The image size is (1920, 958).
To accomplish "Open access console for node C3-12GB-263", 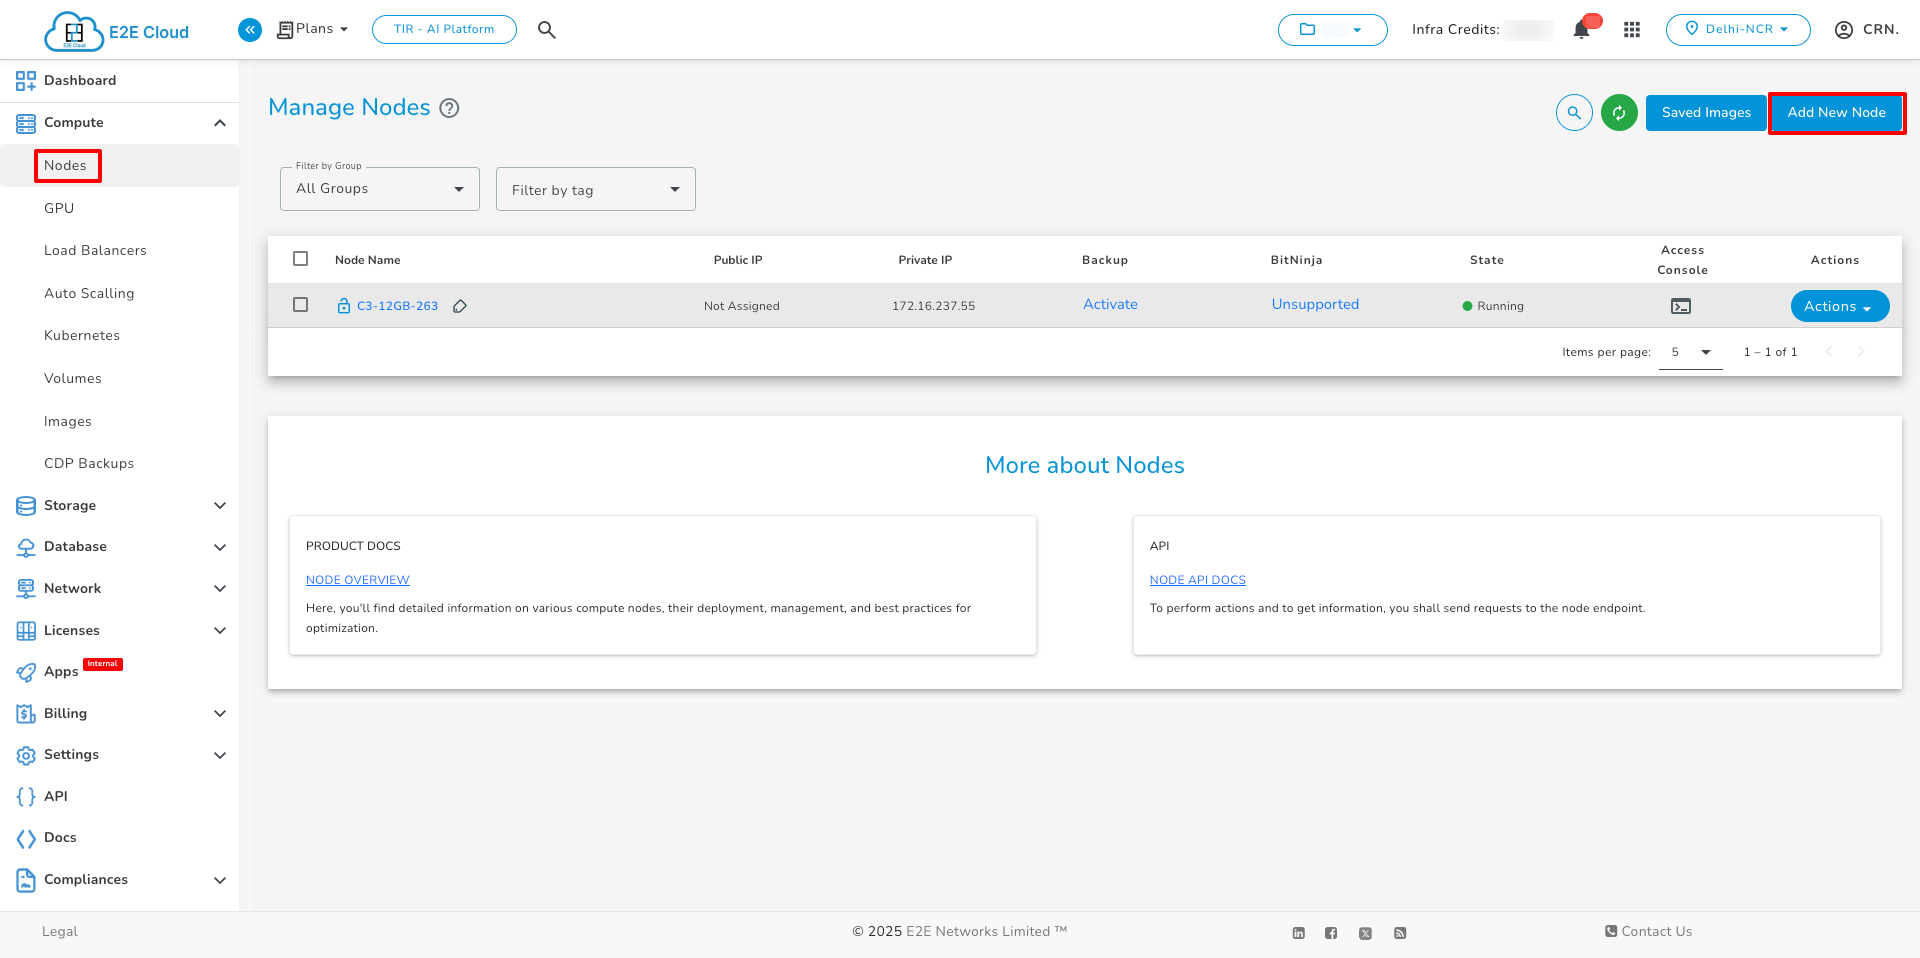I will click(1681, 305).
